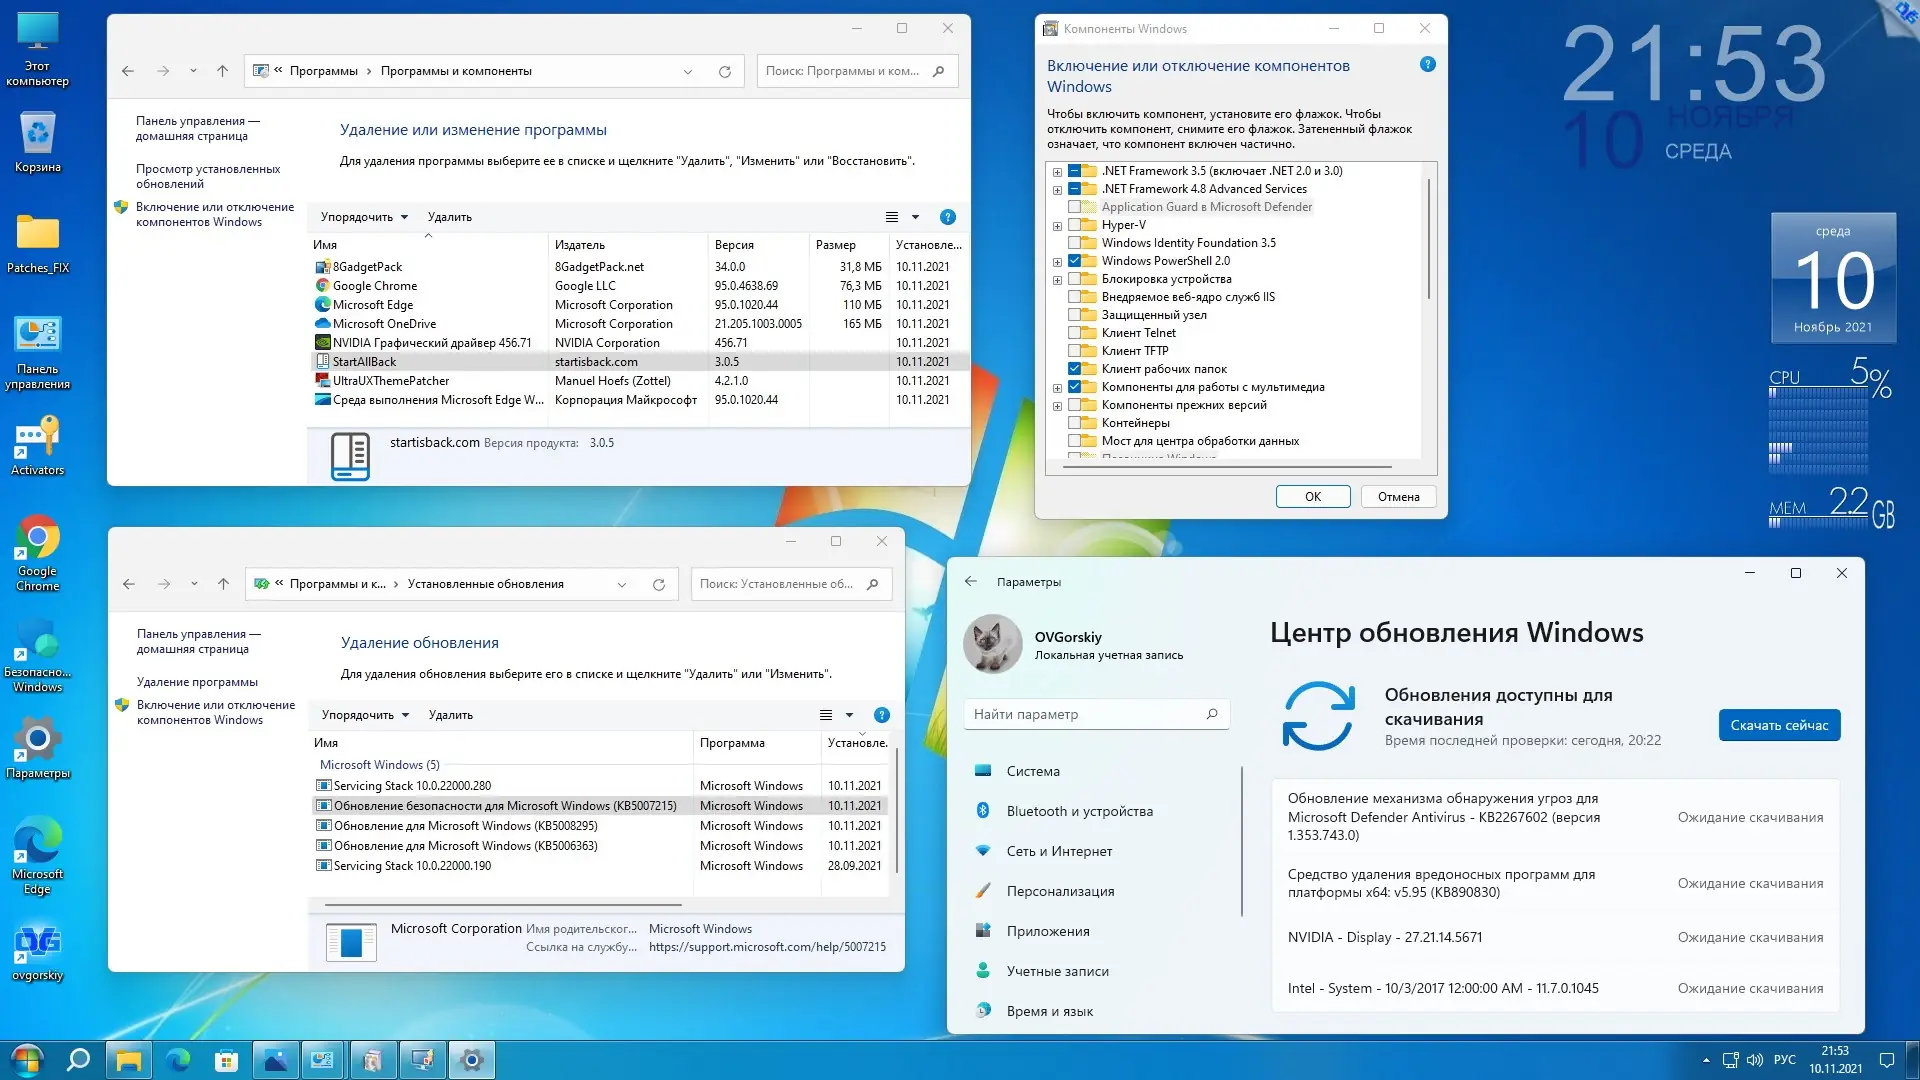Click back arrow in Settings window

point(970,581)
